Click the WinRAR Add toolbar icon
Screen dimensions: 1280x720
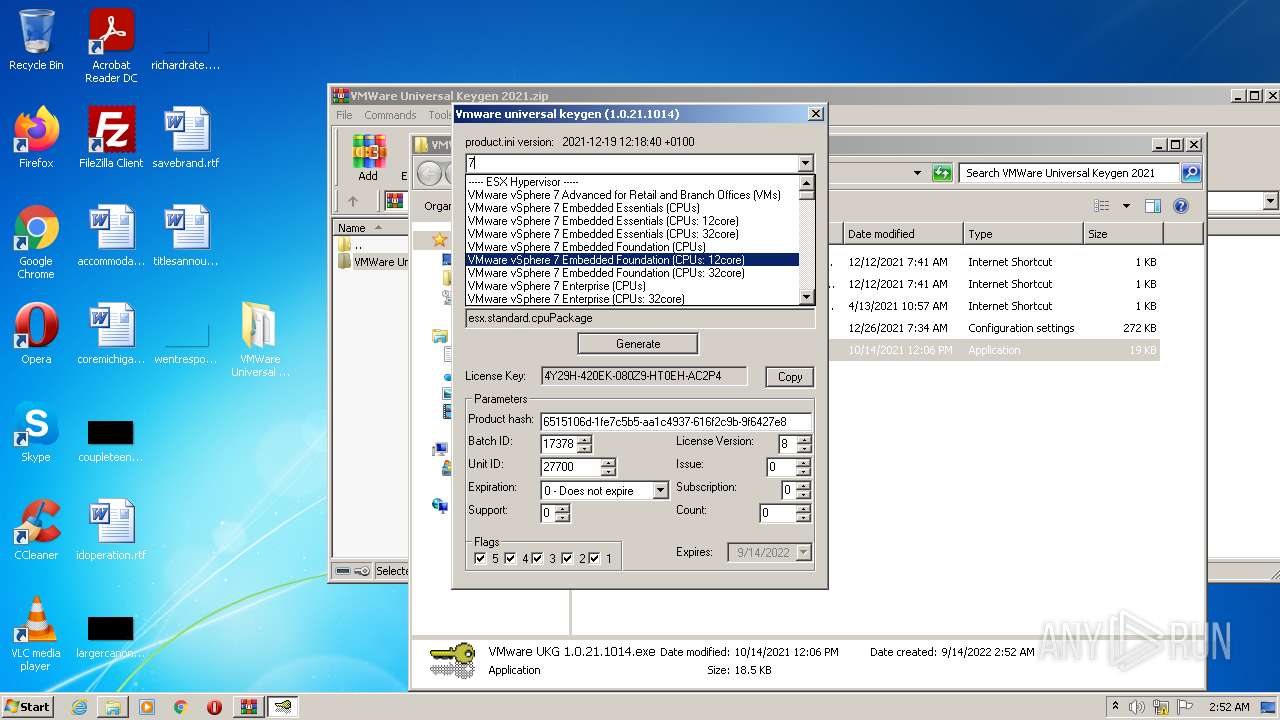pyautogui.click(x=368, y=158)
